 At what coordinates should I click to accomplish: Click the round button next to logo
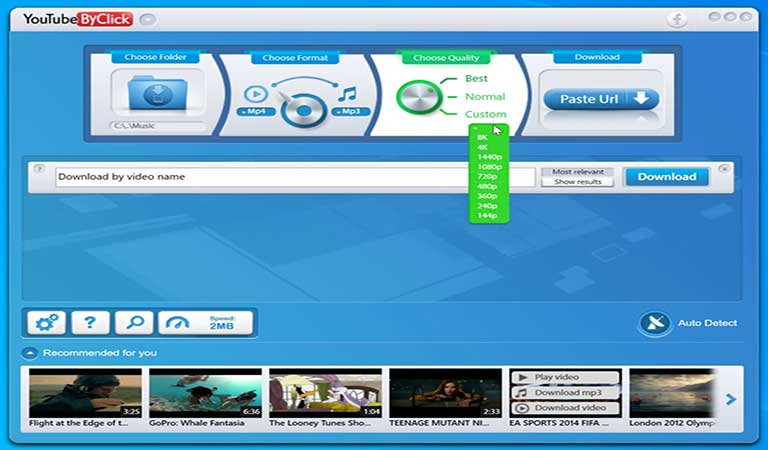pyautogui.click(x=147, y=19)
